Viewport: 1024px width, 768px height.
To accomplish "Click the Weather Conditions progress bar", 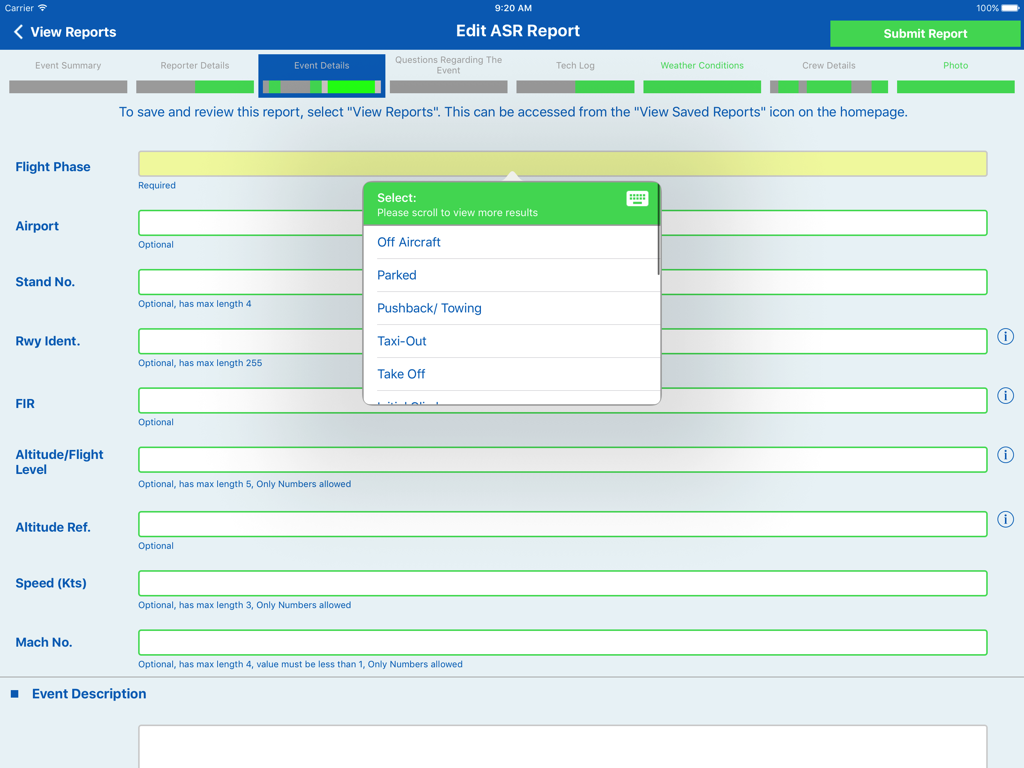I will pos(702,87).
